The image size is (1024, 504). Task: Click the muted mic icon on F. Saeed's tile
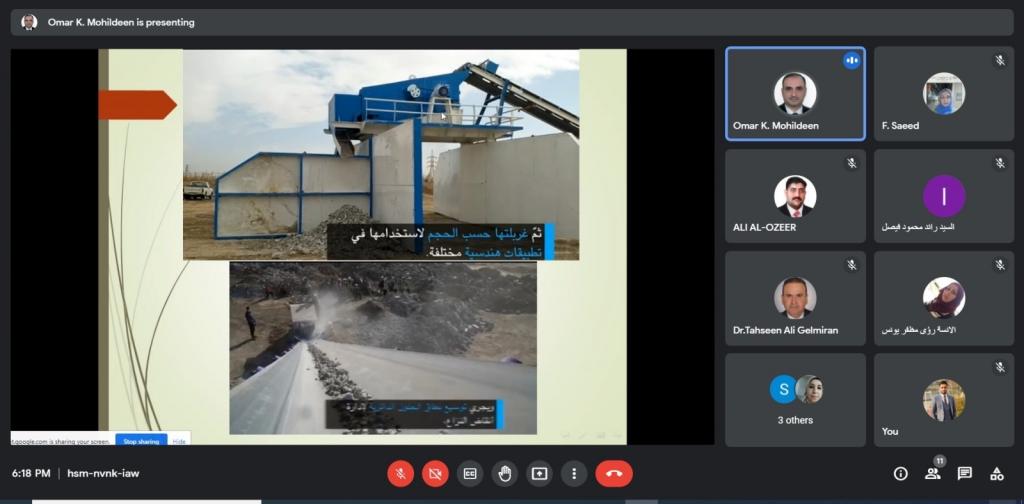tap(999, 61)
